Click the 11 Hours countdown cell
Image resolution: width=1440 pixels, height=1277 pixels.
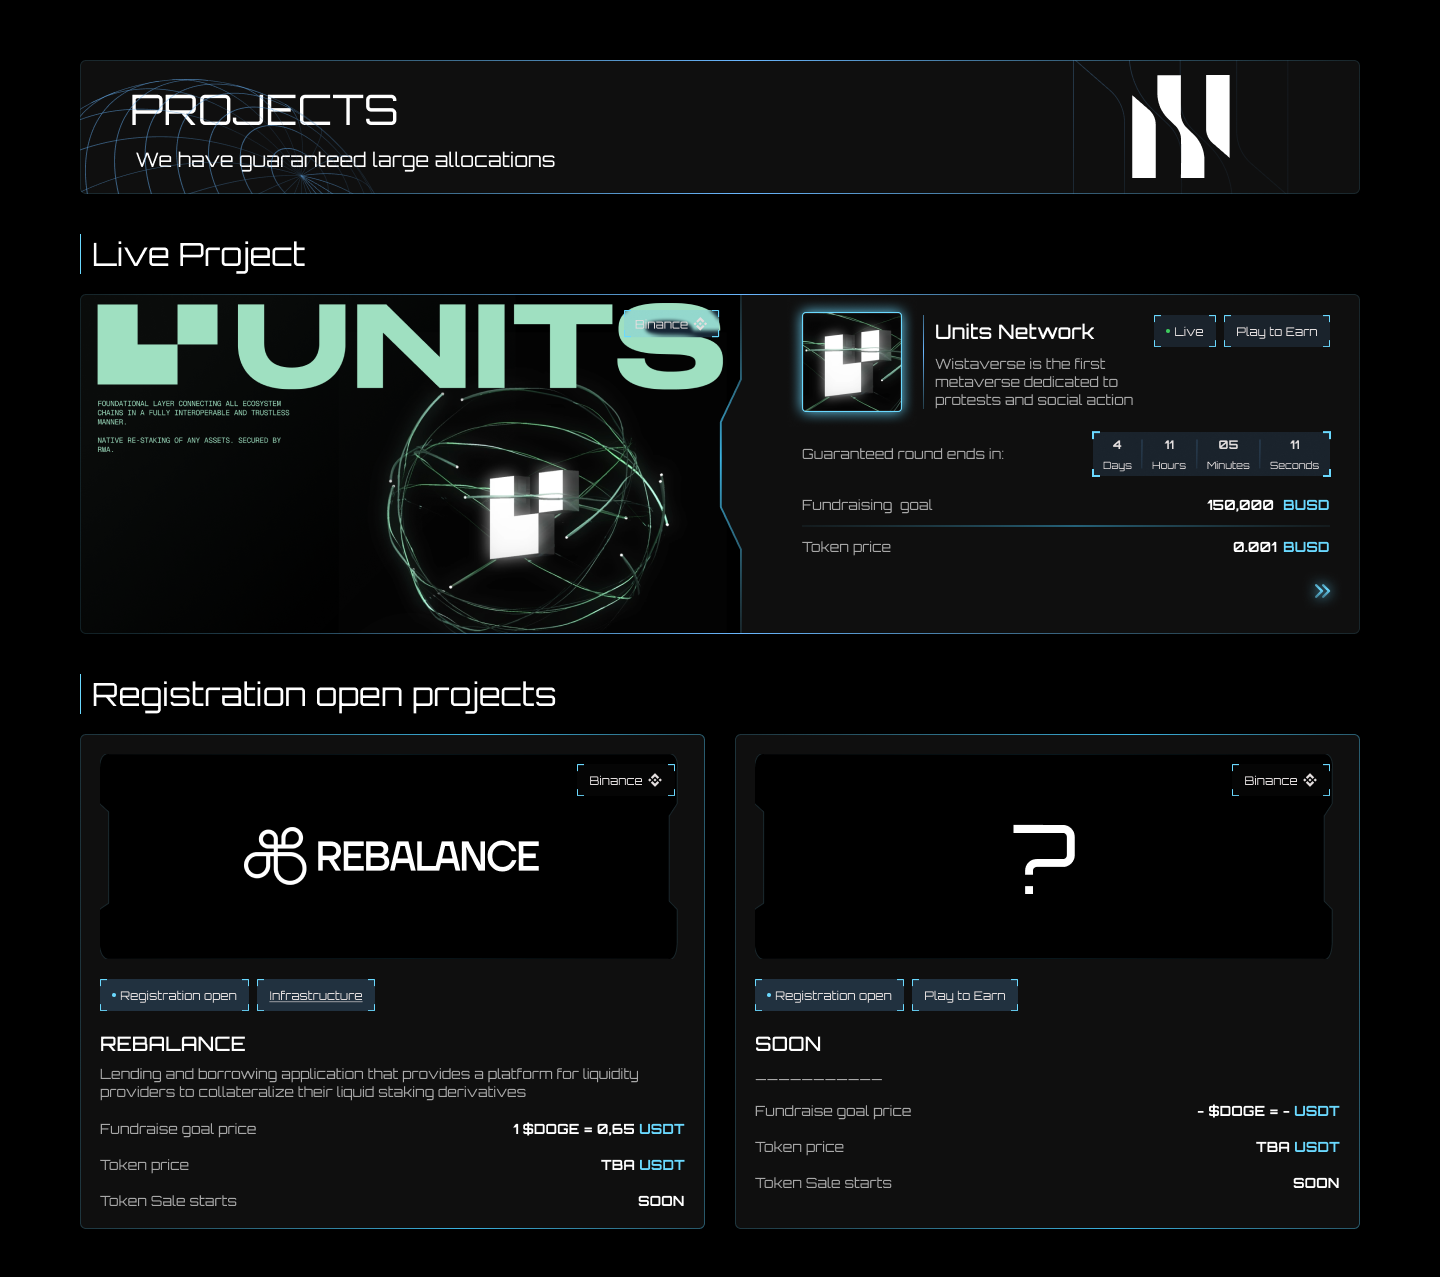[x=1169, y=454]
